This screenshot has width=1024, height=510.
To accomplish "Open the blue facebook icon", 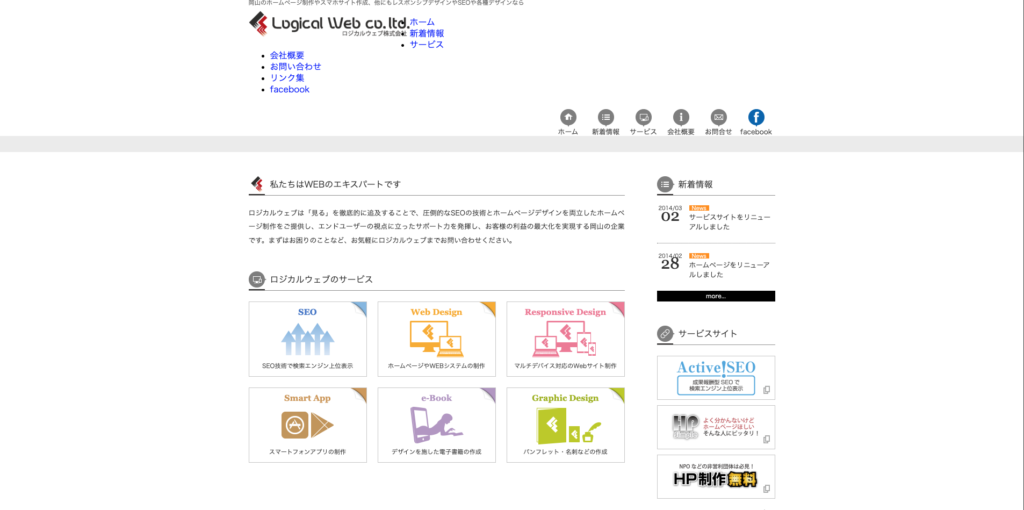I will 756,118.
